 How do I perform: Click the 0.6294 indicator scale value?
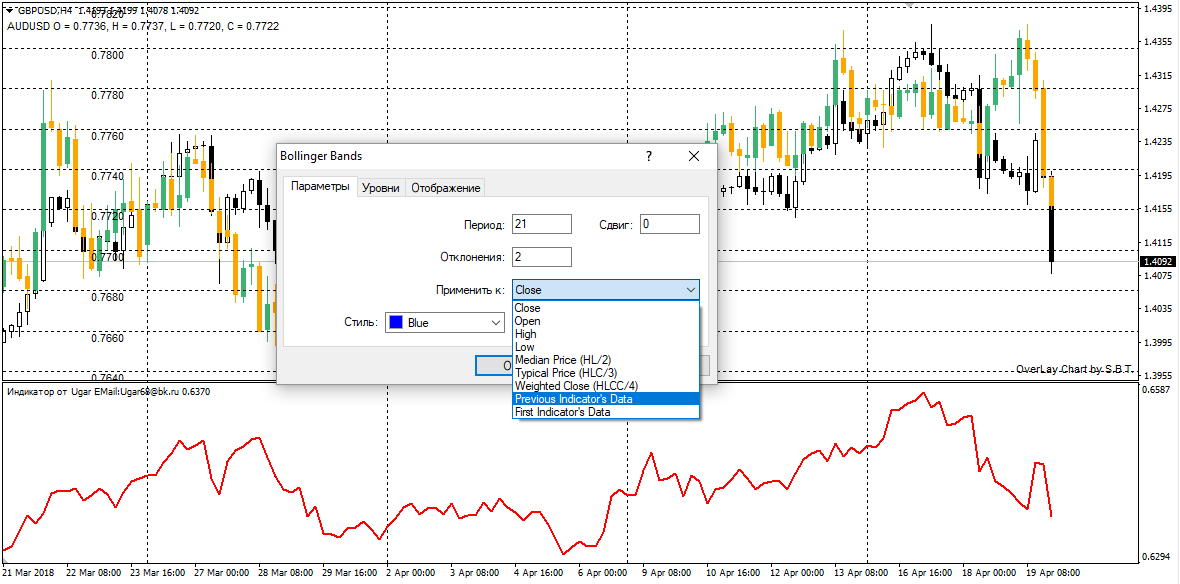[1158, 558]
